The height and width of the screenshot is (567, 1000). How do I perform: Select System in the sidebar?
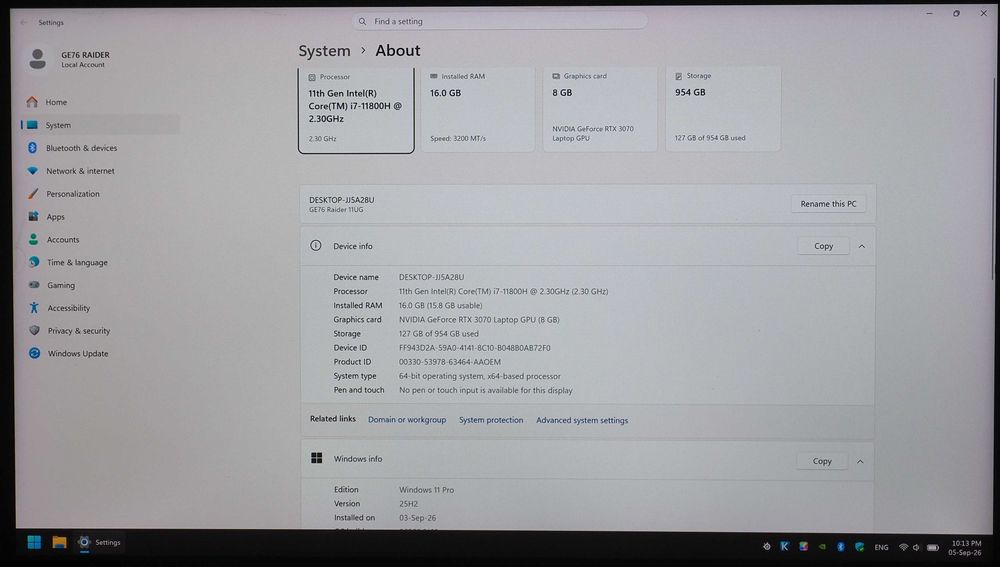[101, 125]
